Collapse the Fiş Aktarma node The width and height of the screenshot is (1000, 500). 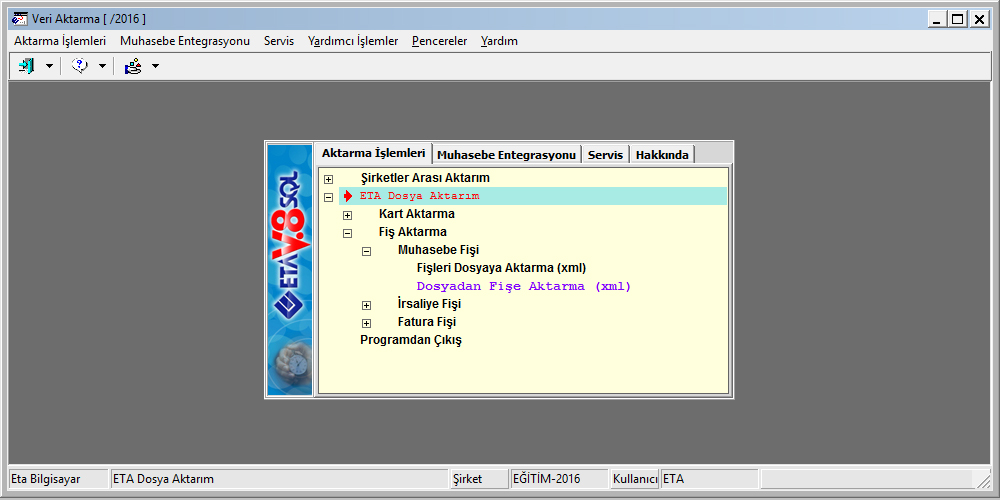point(348,233)
